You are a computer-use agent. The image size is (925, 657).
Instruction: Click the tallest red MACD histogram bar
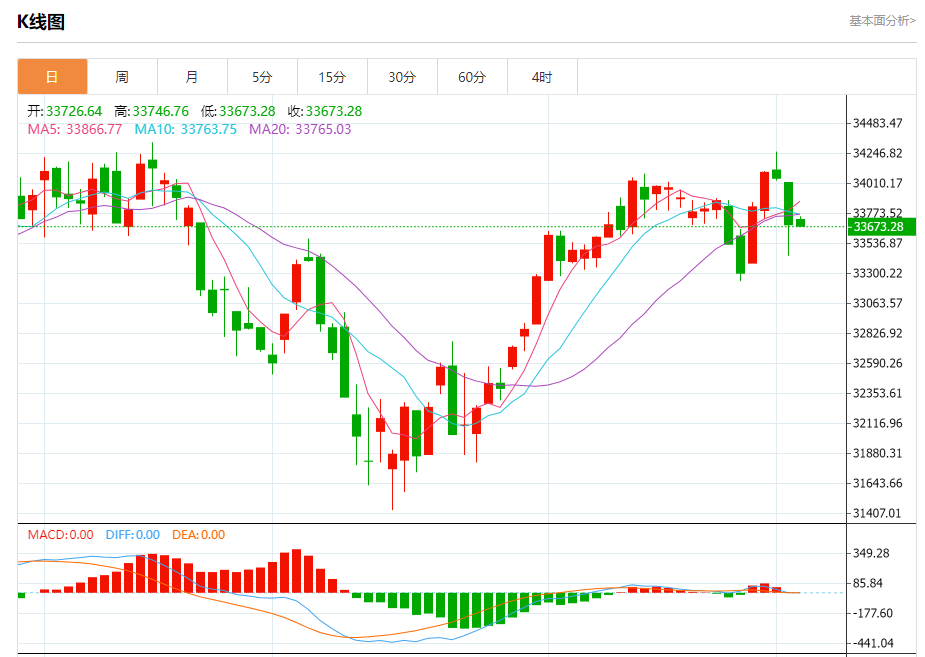[x=296, y=571]
